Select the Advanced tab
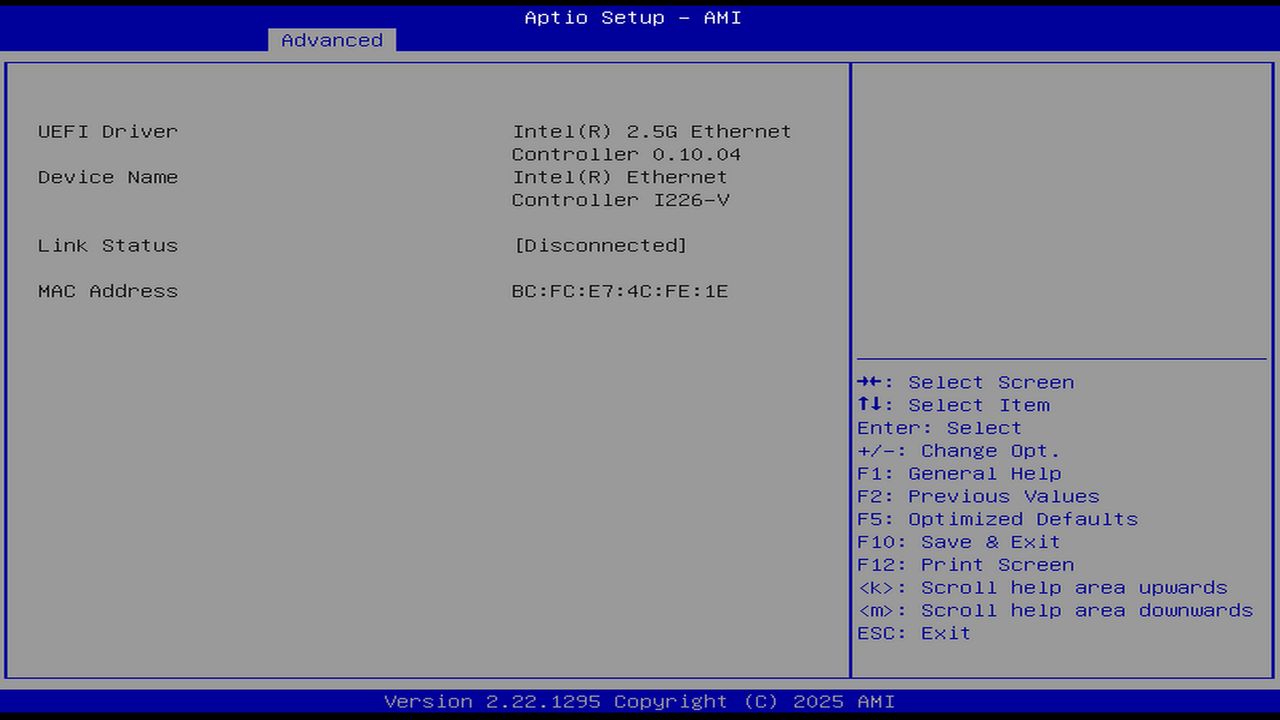The image size is (1280, 720). tap(332, 40)
